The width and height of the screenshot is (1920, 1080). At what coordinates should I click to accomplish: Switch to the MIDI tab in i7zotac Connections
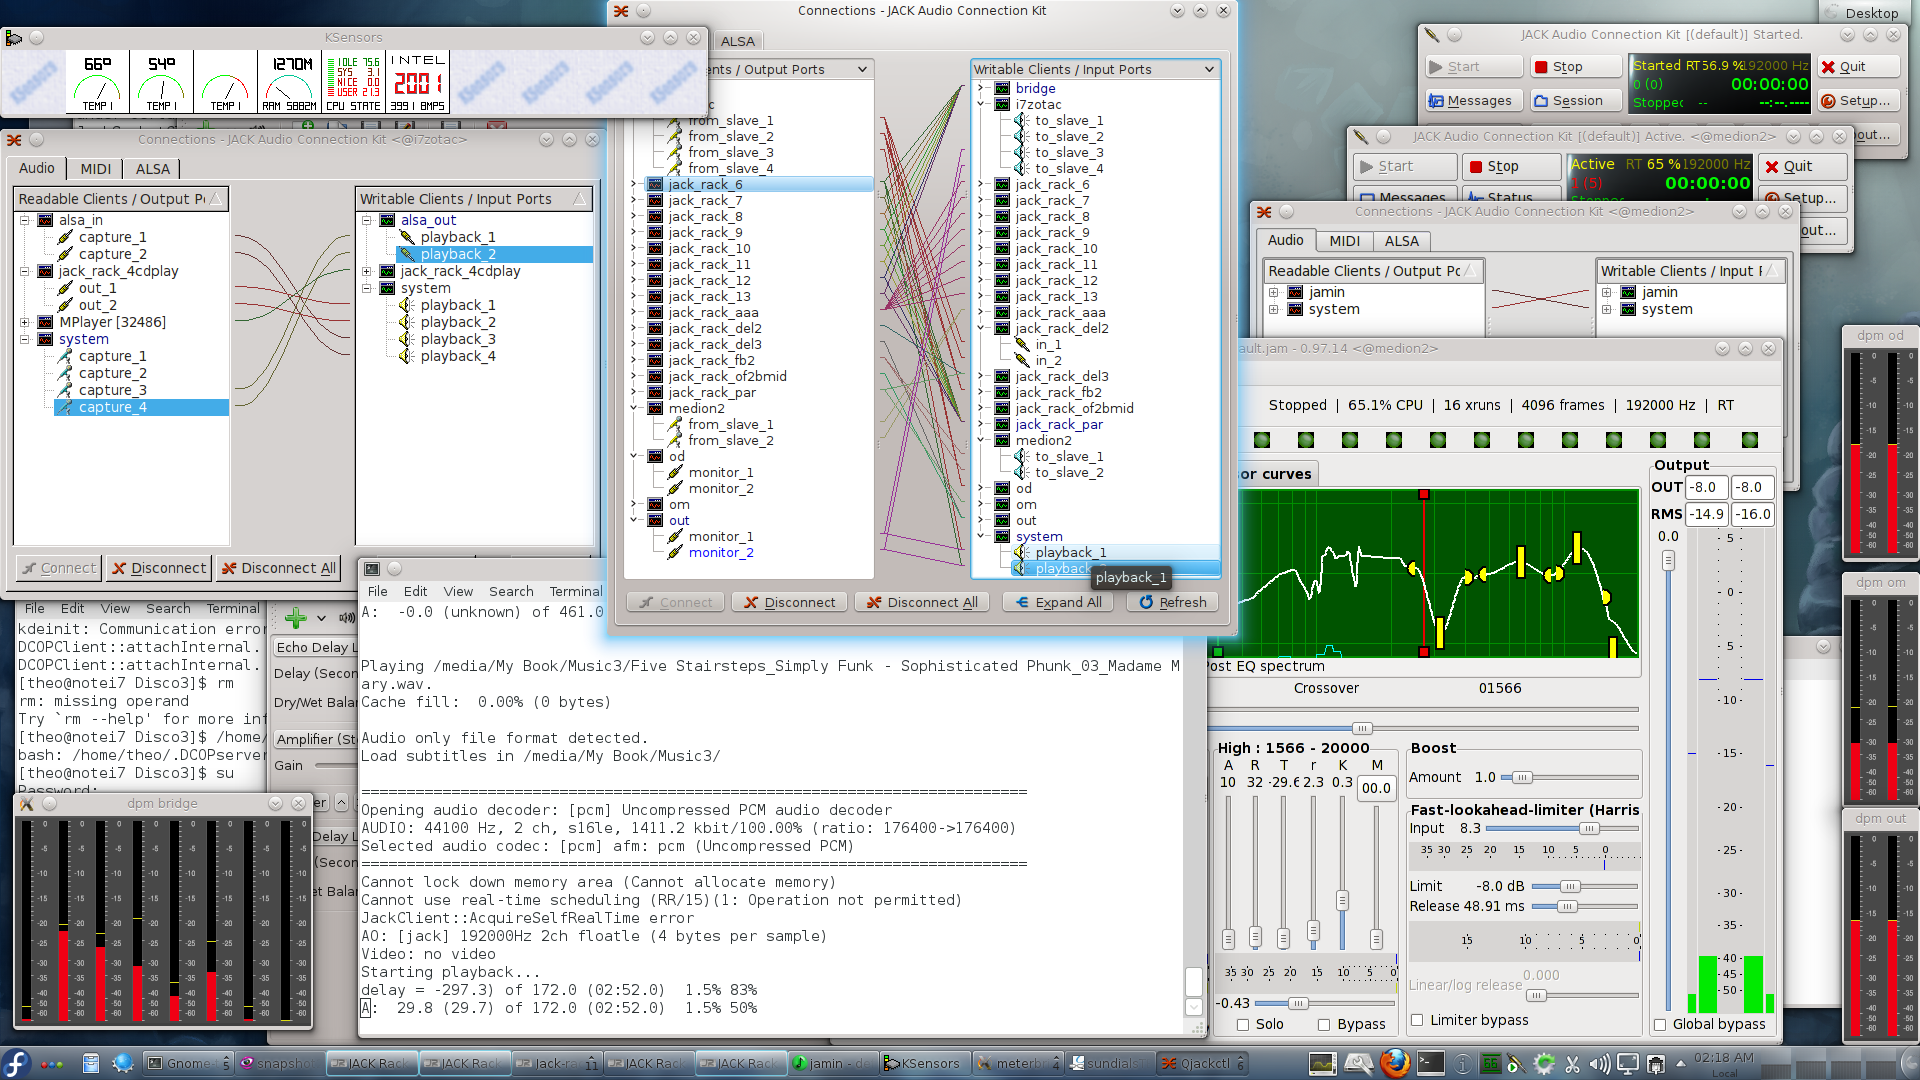point(95,168)
